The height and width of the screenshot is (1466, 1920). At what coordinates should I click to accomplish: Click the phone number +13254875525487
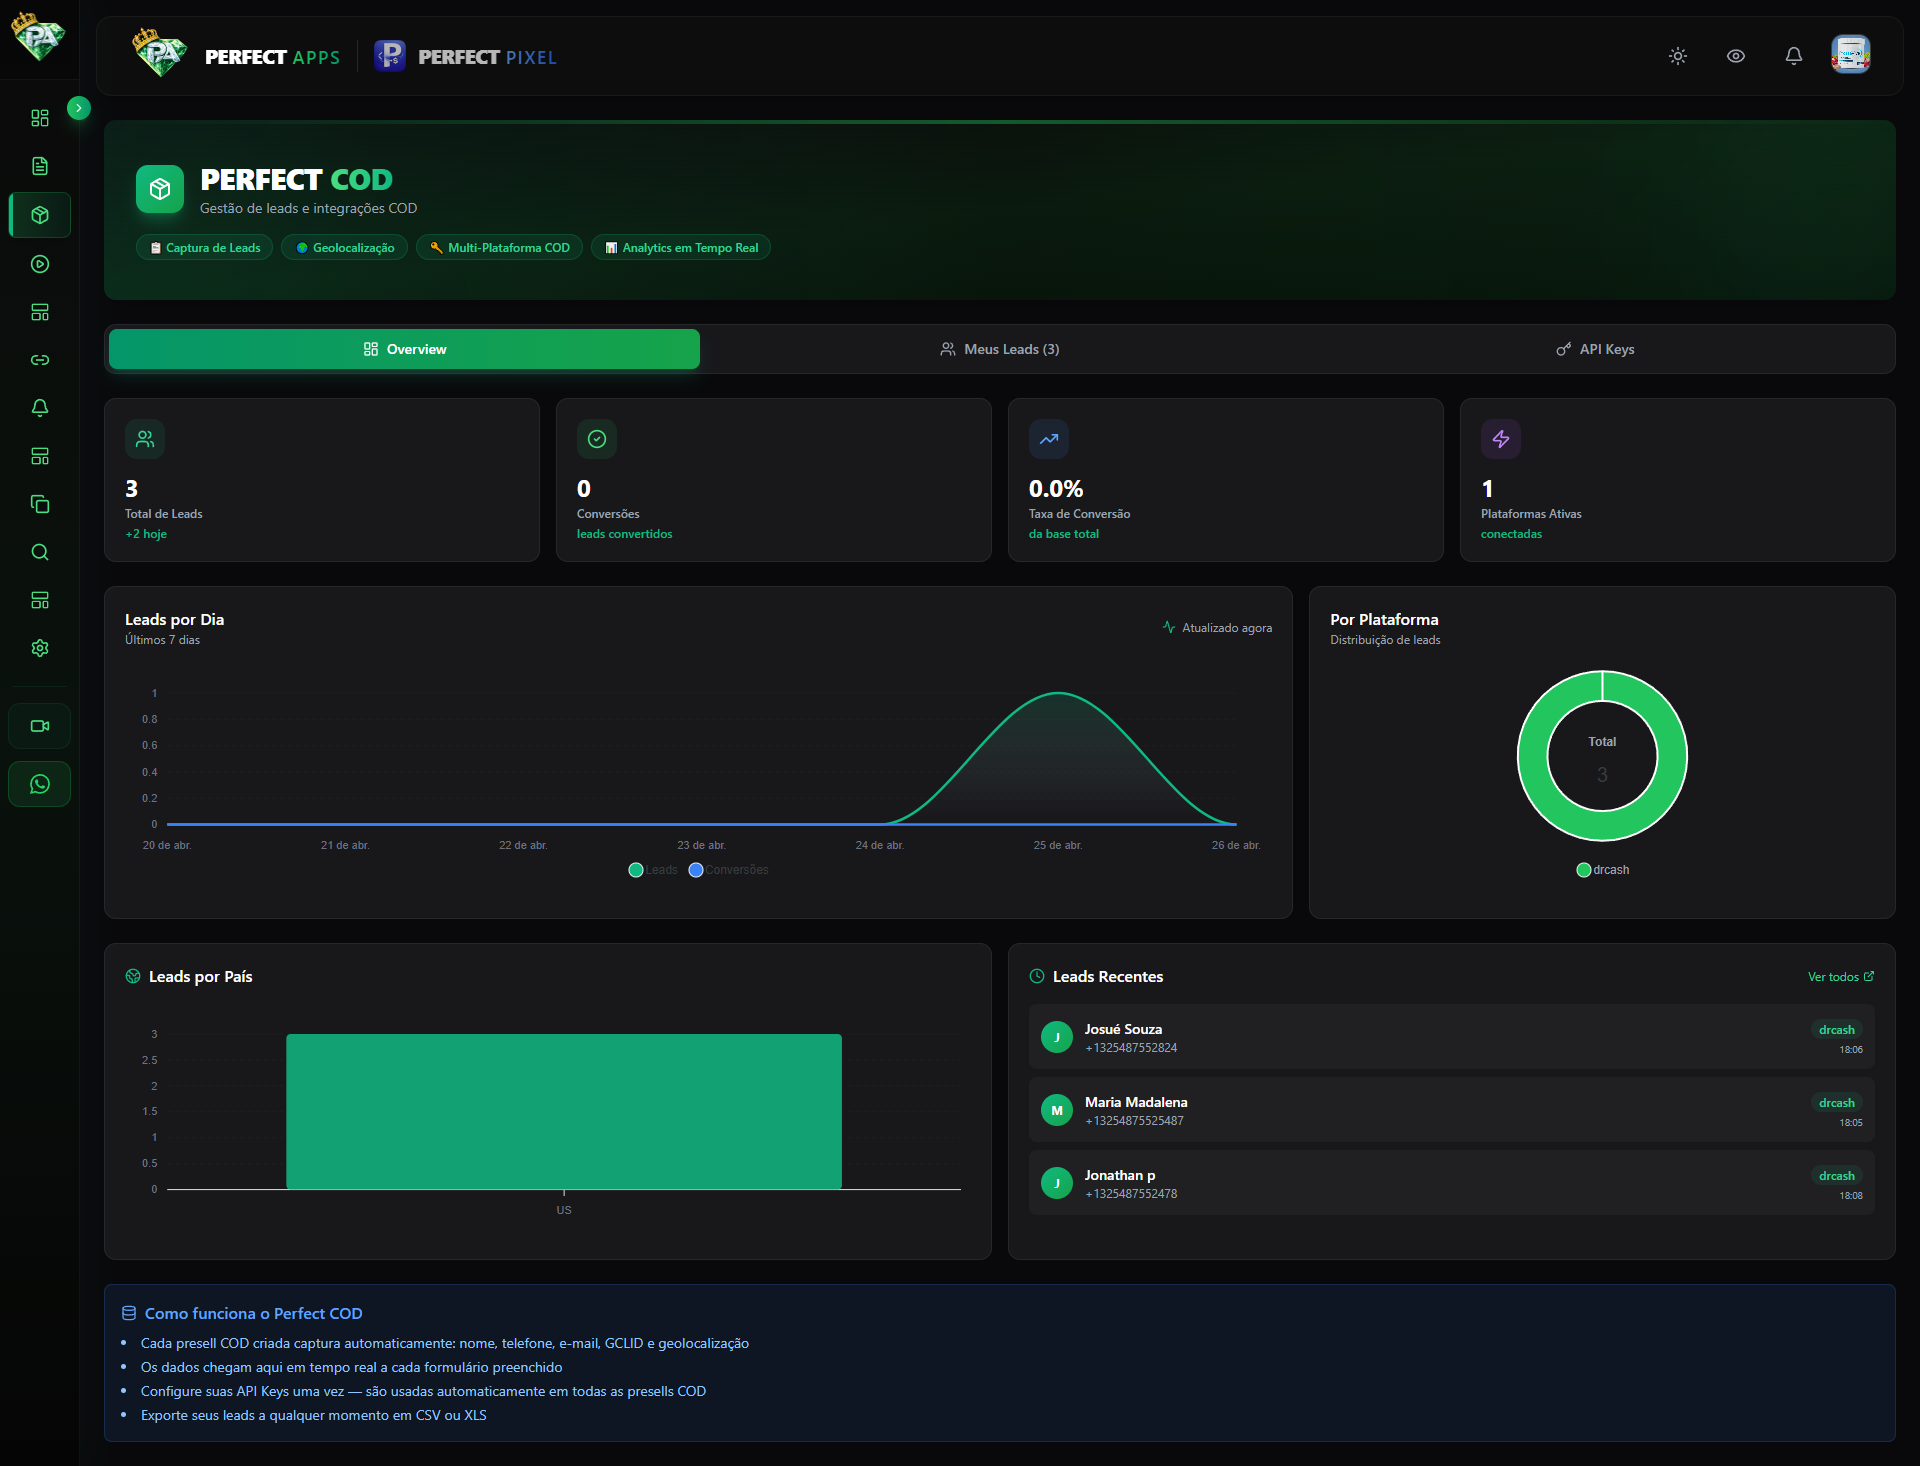point(1134,1121)
